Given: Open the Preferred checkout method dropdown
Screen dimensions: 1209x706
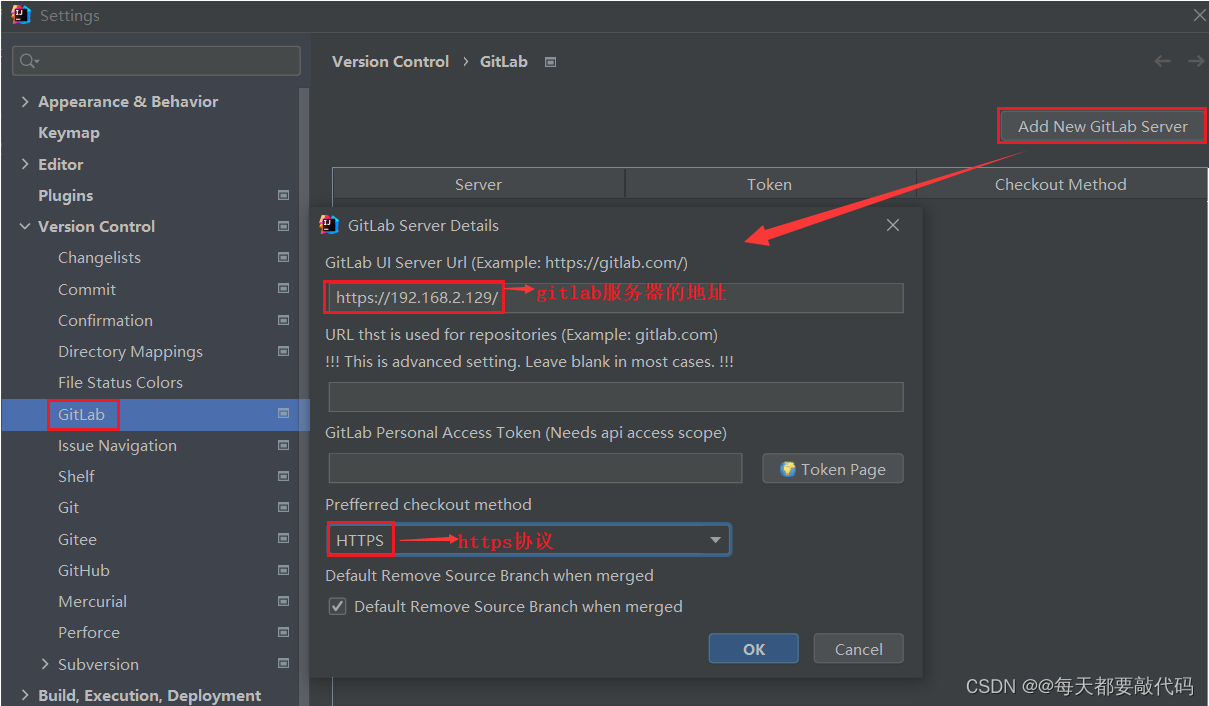Looking at the screenshot, I should 528,540.
